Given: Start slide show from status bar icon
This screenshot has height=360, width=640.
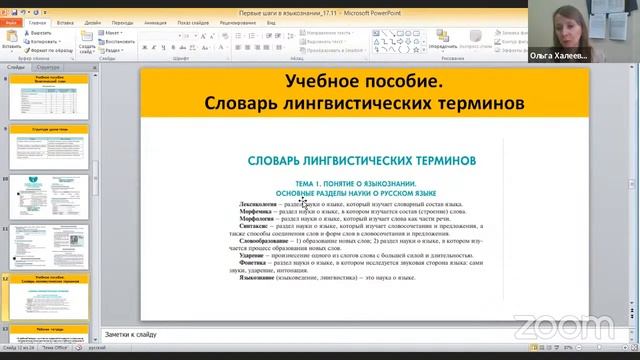Looking at the screenshot, I should pos(557,348).
